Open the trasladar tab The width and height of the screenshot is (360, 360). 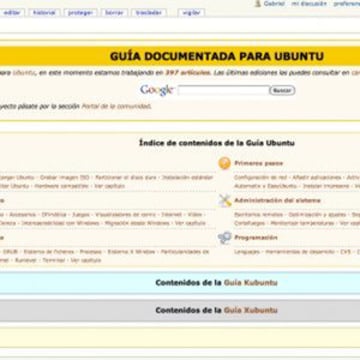(149, 13)
